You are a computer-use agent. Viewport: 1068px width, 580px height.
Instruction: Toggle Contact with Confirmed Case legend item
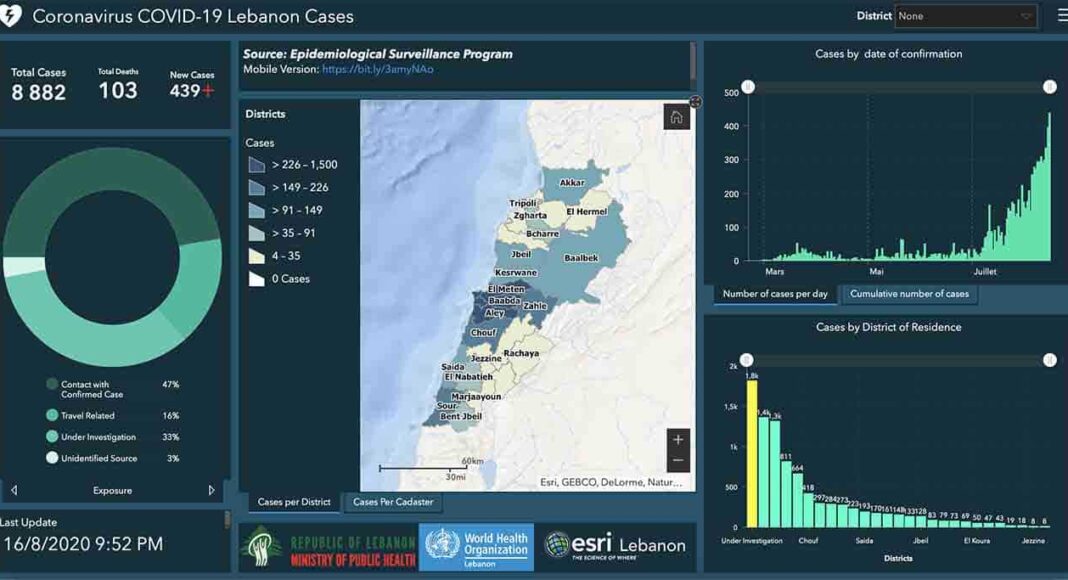coord(52,384)
